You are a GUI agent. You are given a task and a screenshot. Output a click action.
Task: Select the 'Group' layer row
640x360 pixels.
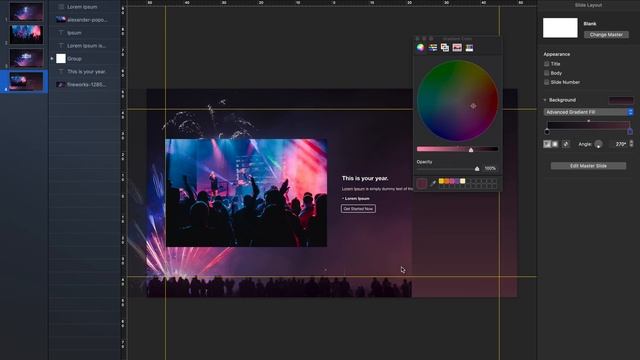[84, 59]
